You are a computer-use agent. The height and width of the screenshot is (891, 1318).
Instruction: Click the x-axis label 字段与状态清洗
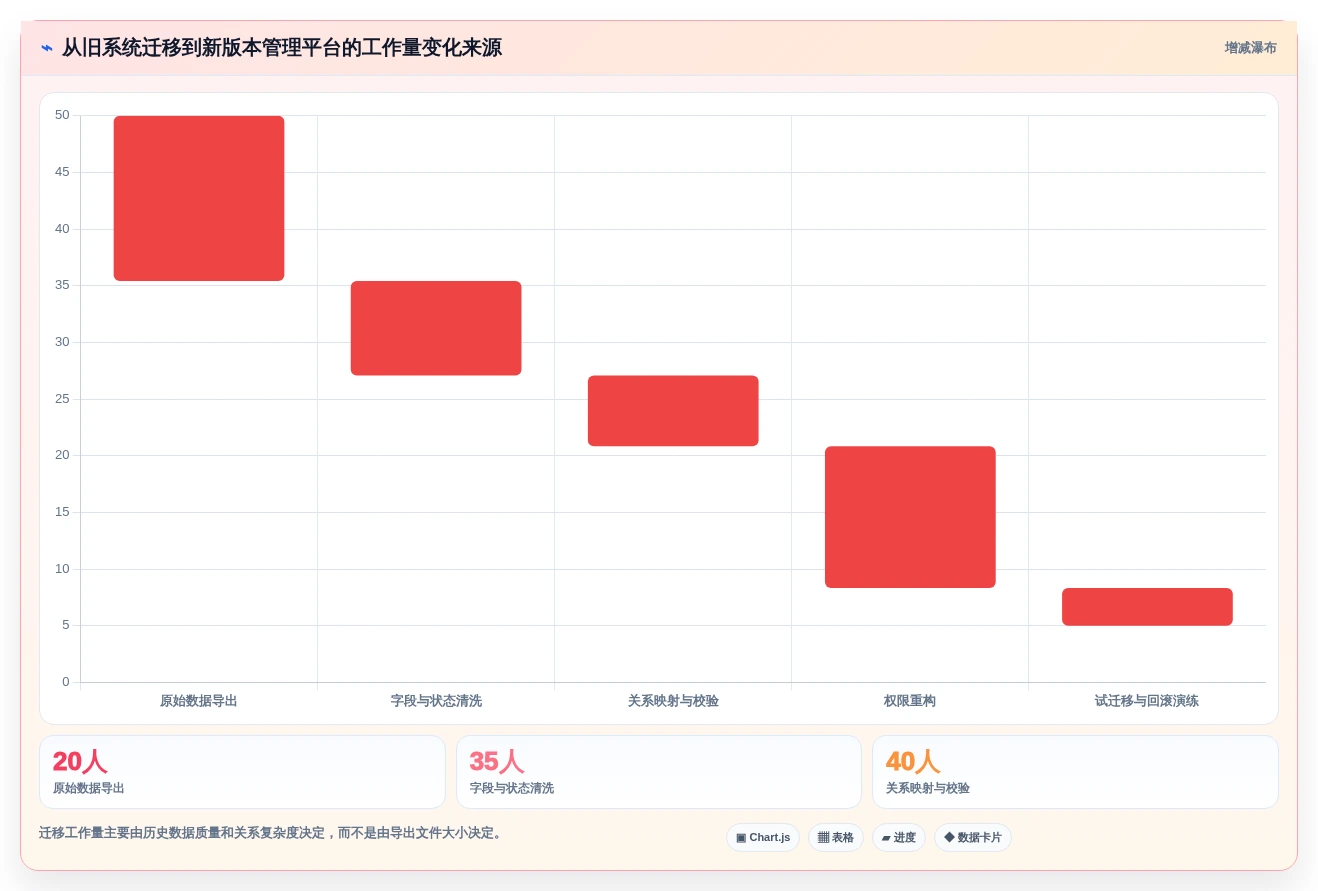(x=436, y=701)
